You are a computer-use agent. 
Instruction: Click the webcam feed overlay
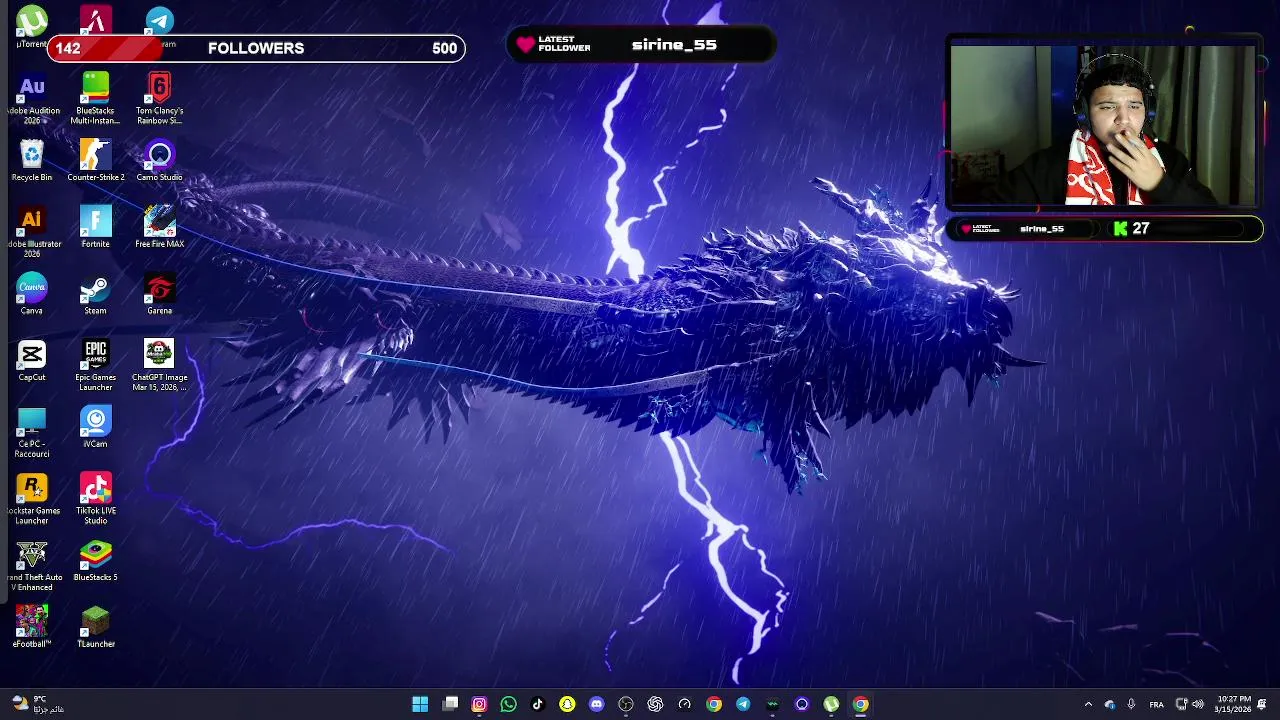[x=1102, y=125]
